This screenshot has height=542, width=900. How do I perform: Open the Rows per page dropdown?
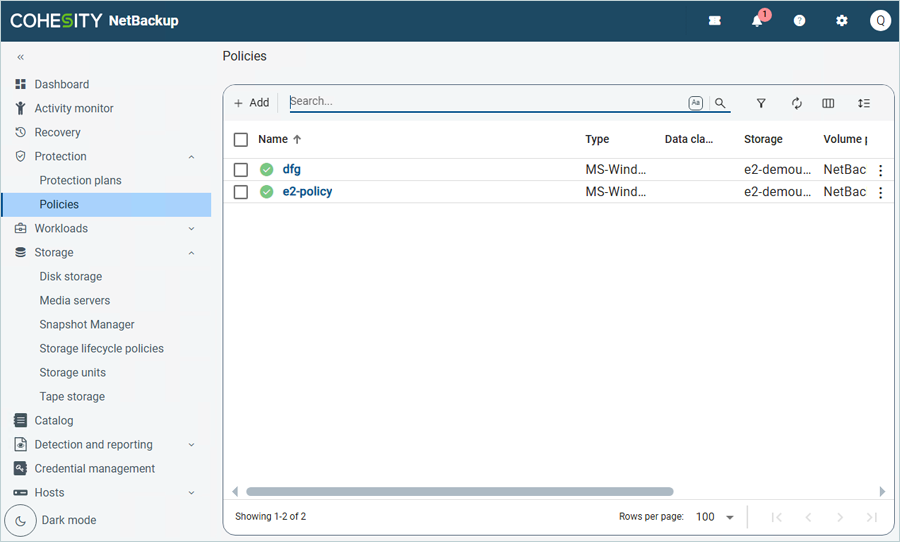pos(716,517)
